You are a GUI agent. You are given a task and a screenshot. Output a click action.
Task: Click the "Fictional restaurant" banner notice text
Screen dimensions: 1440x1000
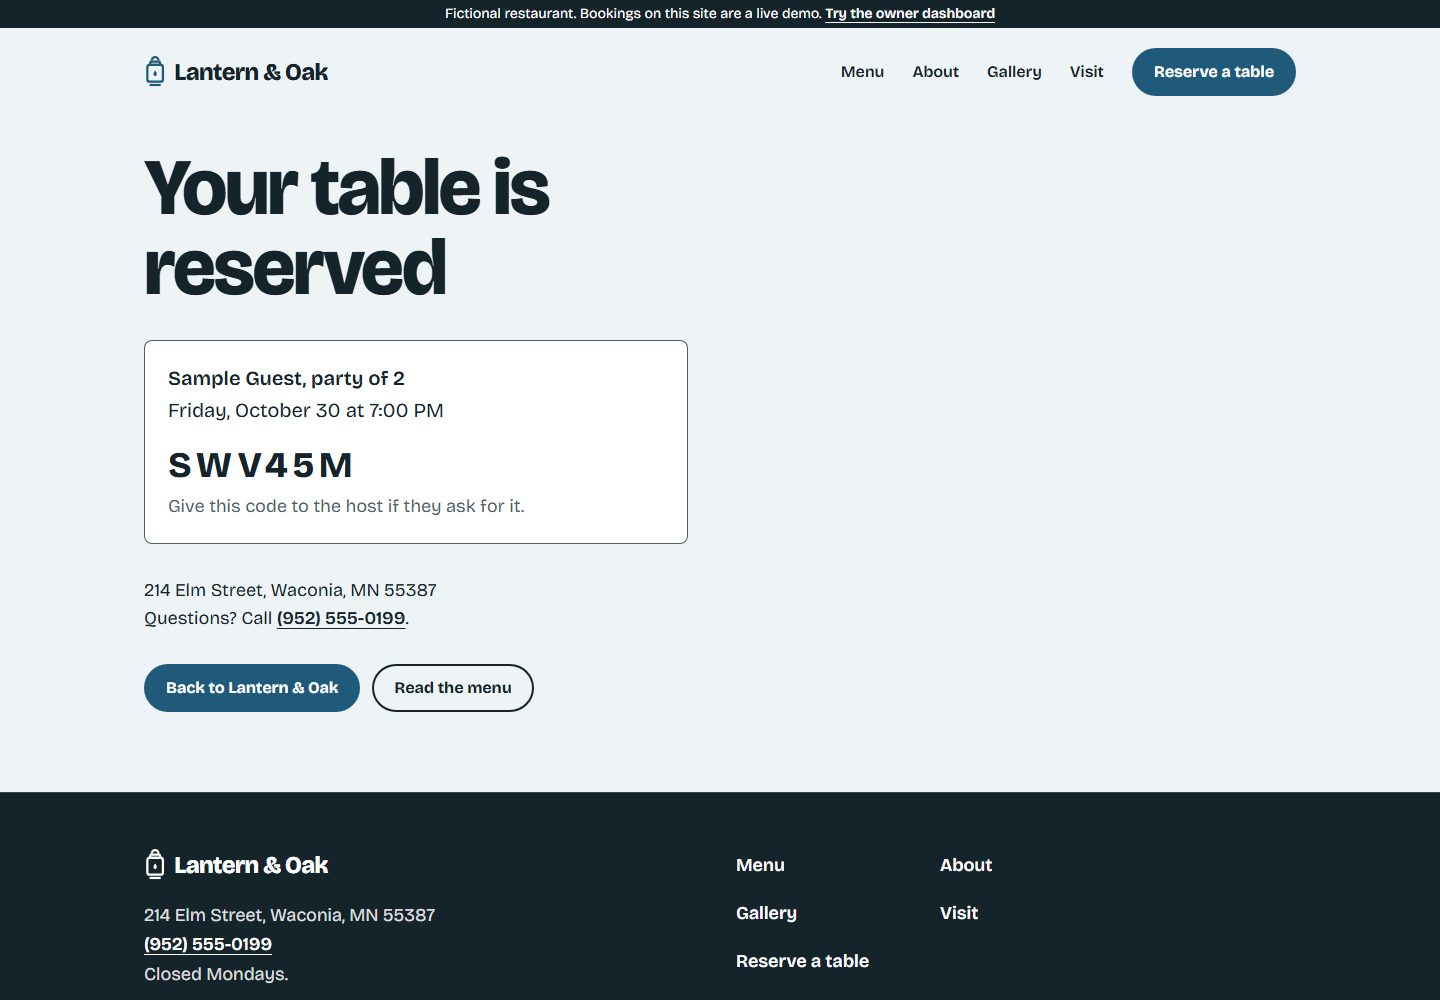point(633,14)
